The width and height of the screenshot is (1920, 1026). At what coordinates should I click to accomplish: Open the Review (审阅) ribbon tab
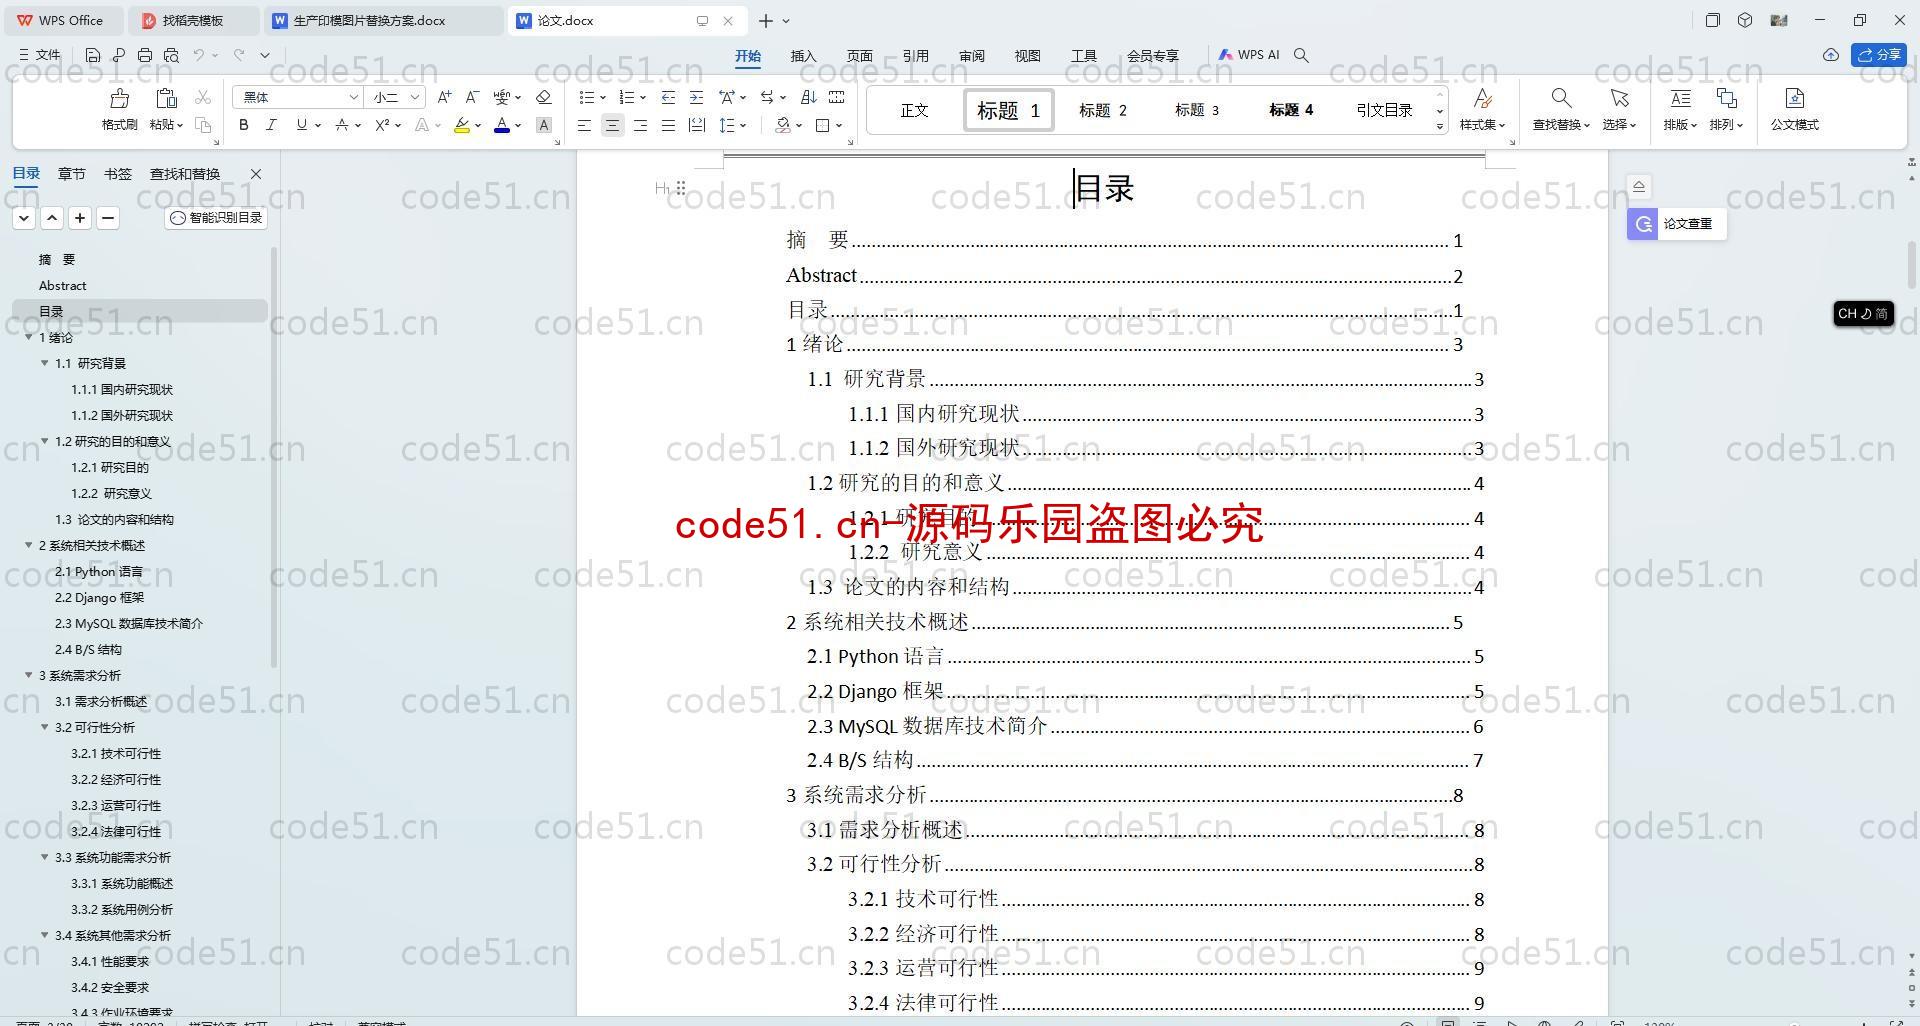point(971,56)
